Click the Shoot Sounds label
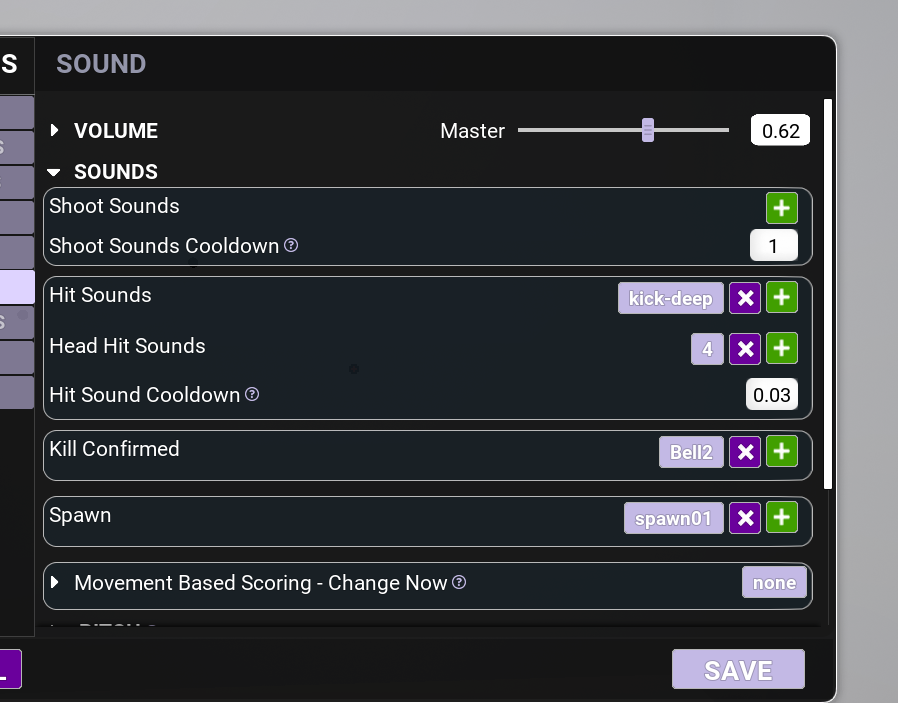 tap(115, 206)
